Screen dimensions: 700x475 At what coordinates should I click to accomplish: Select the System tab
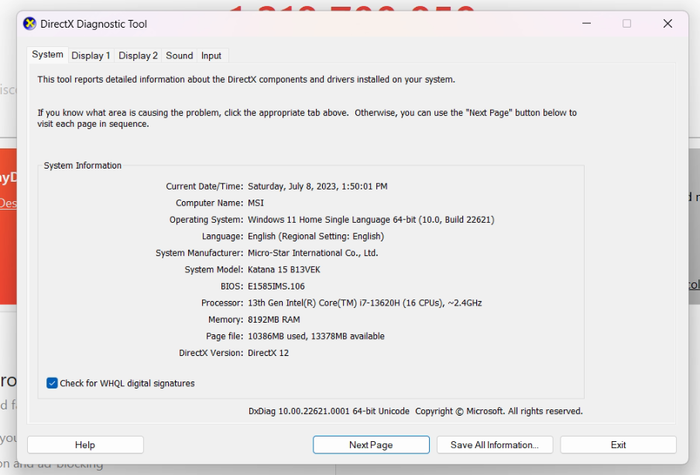47,55
